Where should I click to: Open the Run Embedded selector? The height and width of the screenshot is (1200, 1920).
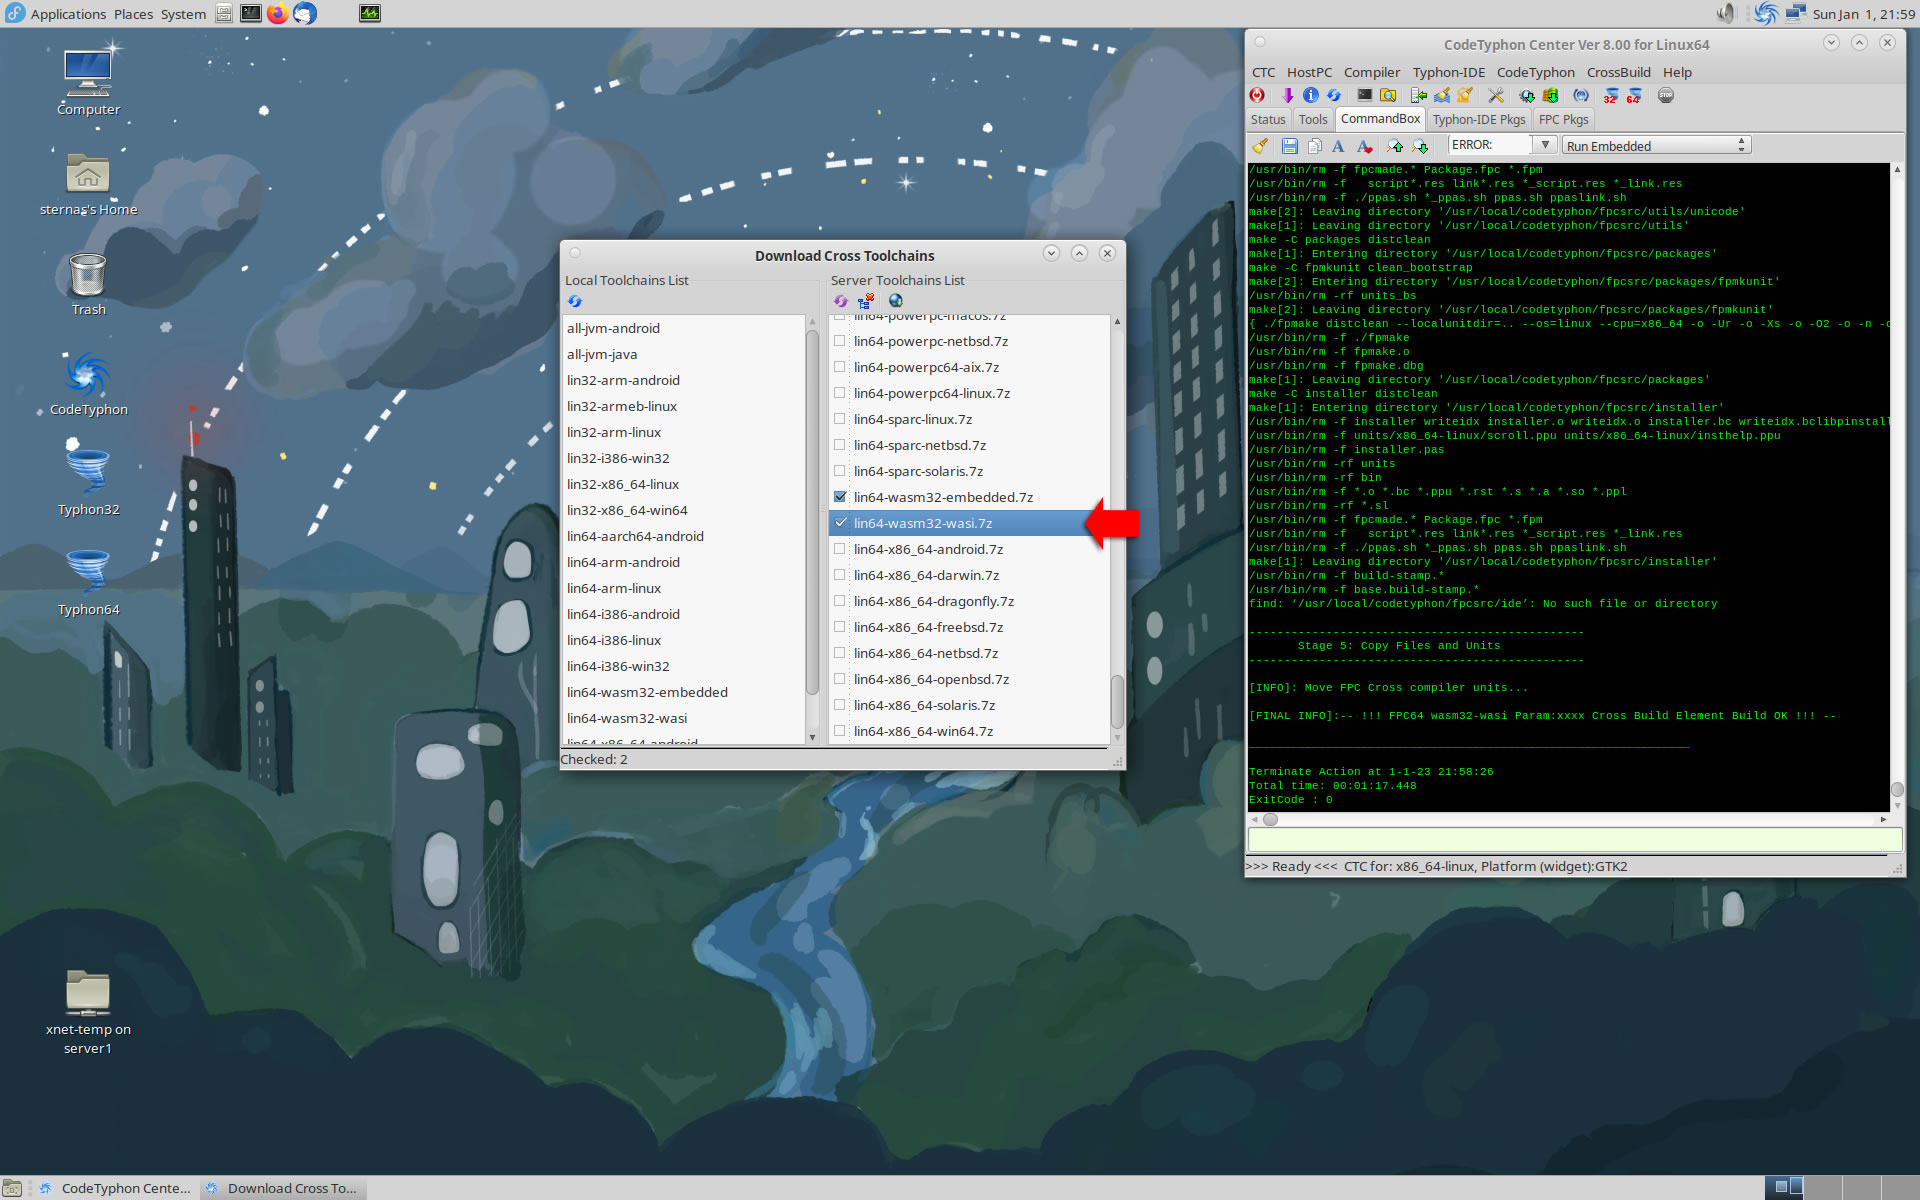click(1656, 145)
